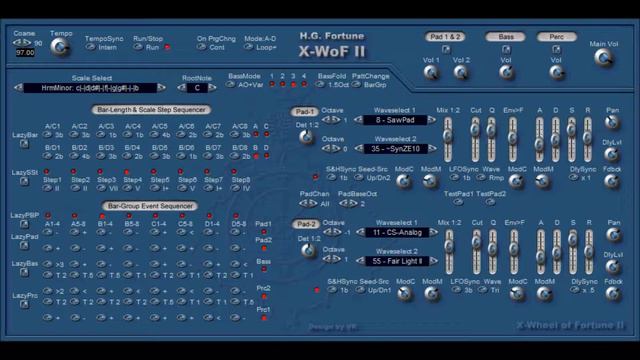Click the Perc section label button

click(556, 37)
